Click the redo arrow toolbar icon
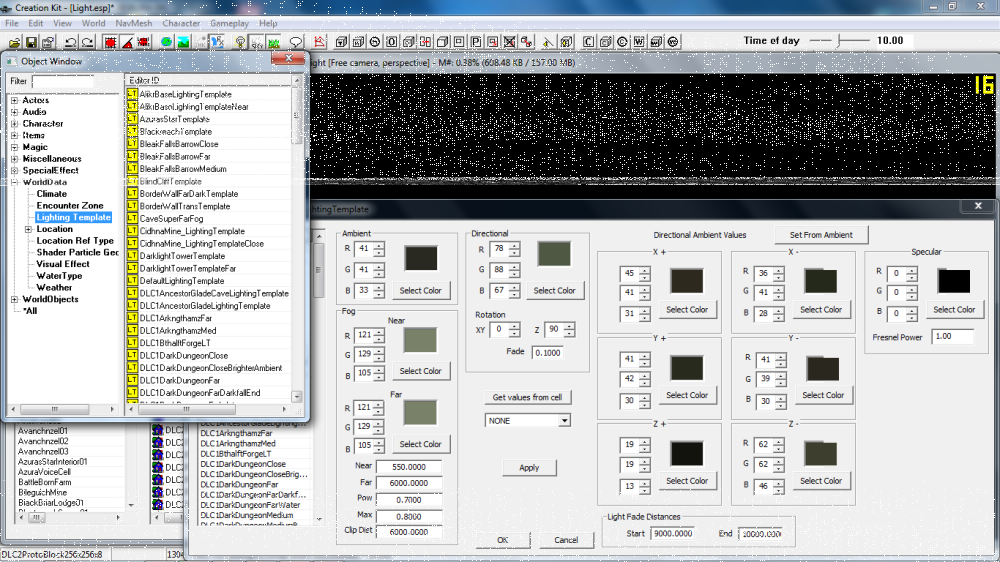This screenshot has width=1000, height=562. click(87, 42)
